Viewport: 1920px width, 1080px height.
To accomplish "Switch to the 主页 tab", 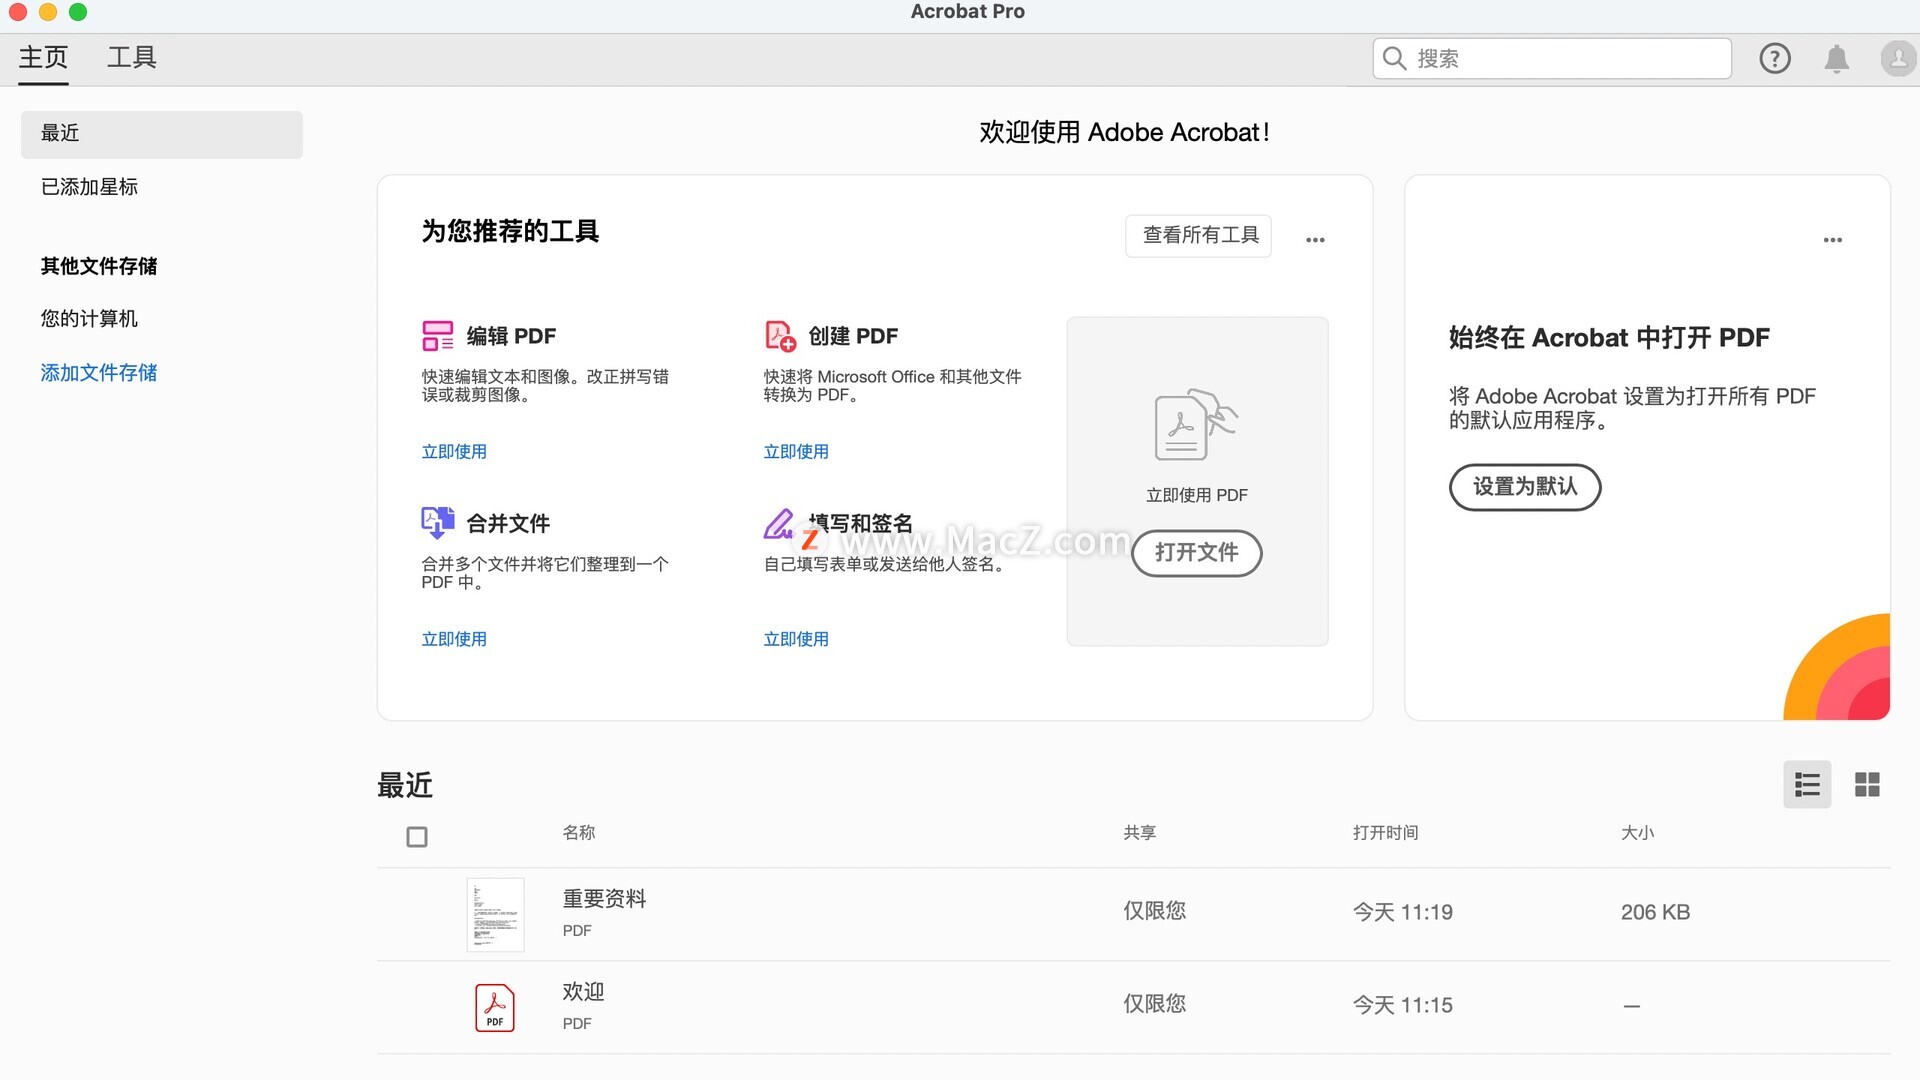I will (43, 58).
